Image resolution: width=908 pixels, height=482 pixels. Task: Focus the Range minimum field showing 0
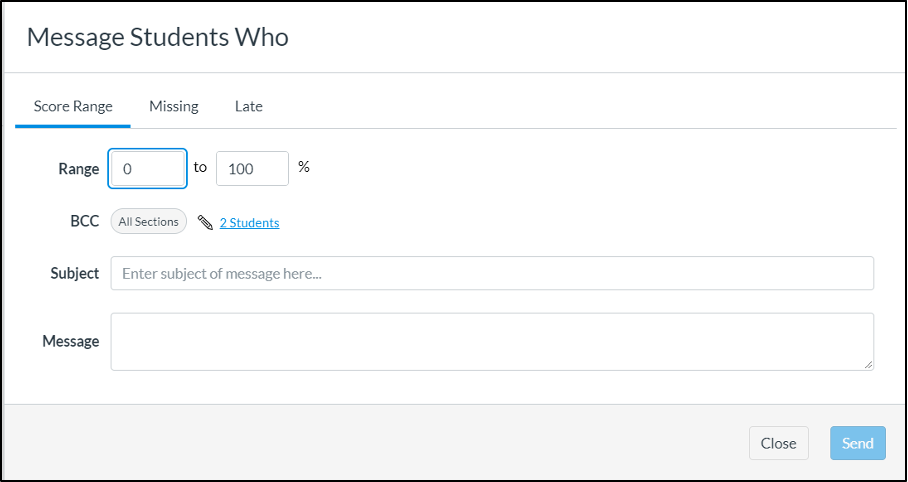[x=148, y=169]
